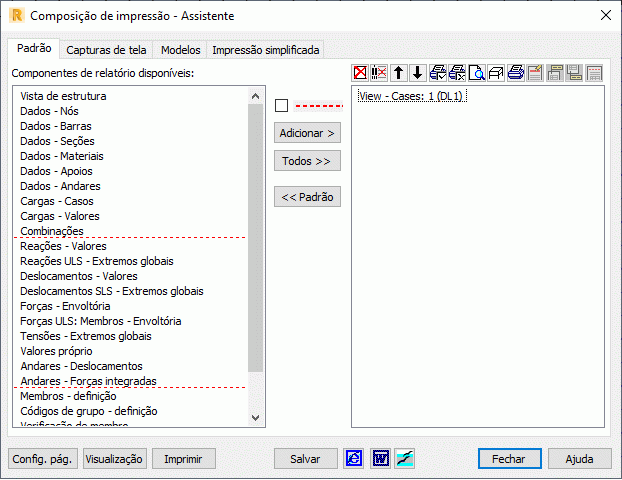The height and width of the screenshot is (480, 622).
Task: Click the cyan-striped curve icon beside Word
Action: coord(405,459)
